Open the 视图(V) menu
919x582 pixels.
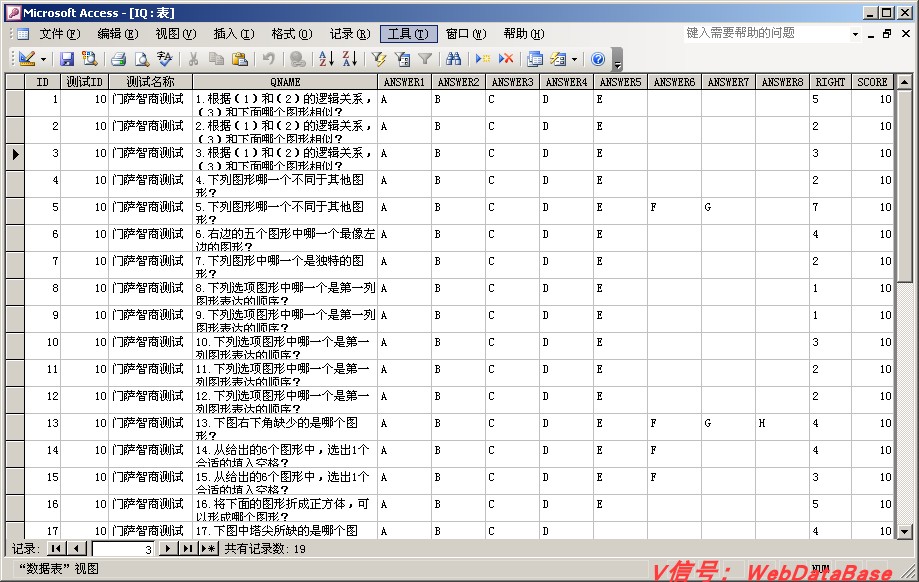176,34
